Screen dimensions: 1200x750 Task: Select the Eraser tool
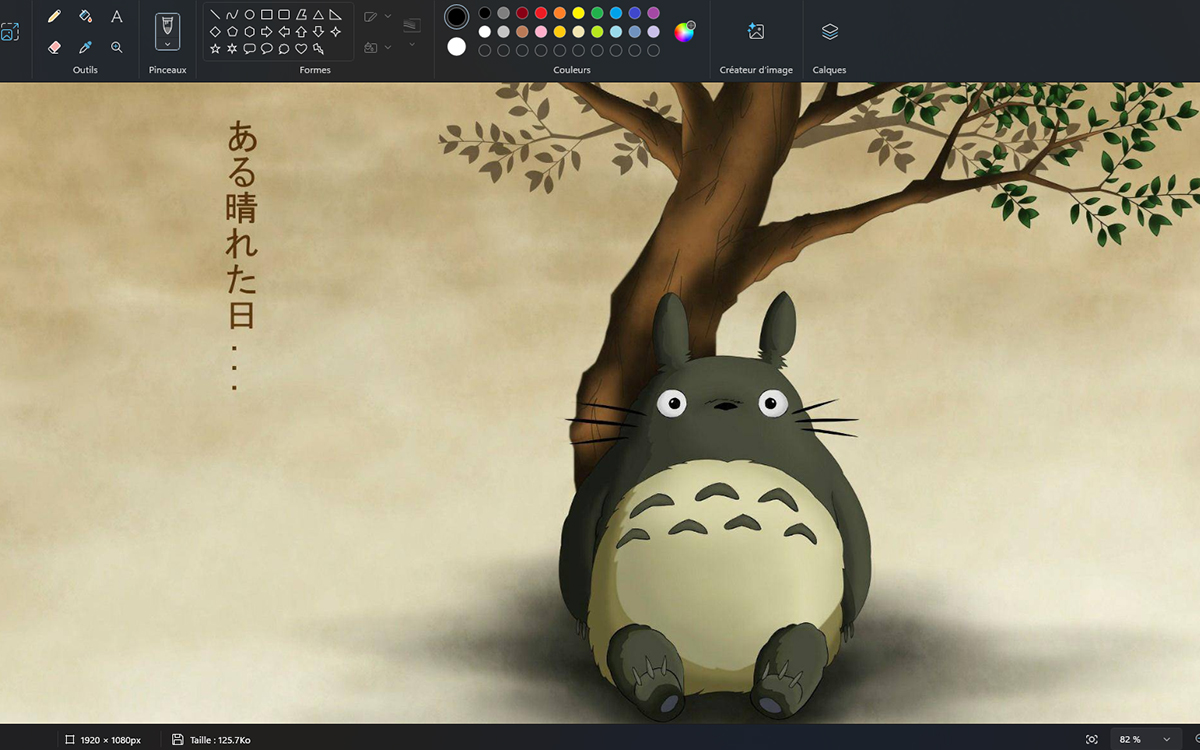point(54,47)
